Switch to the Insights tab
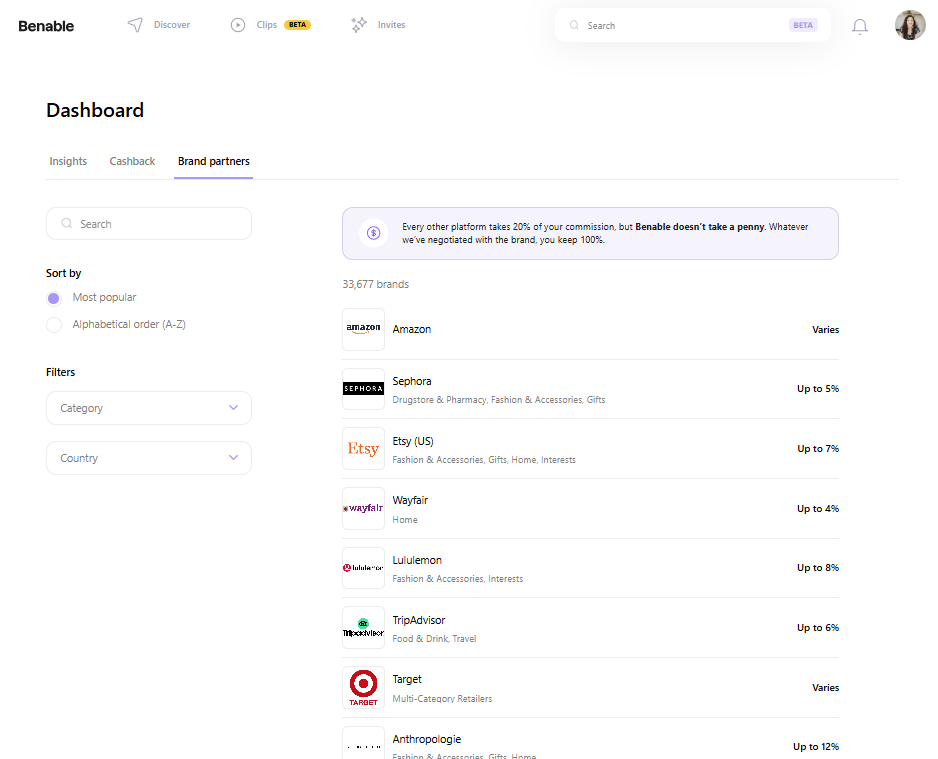 pos(68,161)
